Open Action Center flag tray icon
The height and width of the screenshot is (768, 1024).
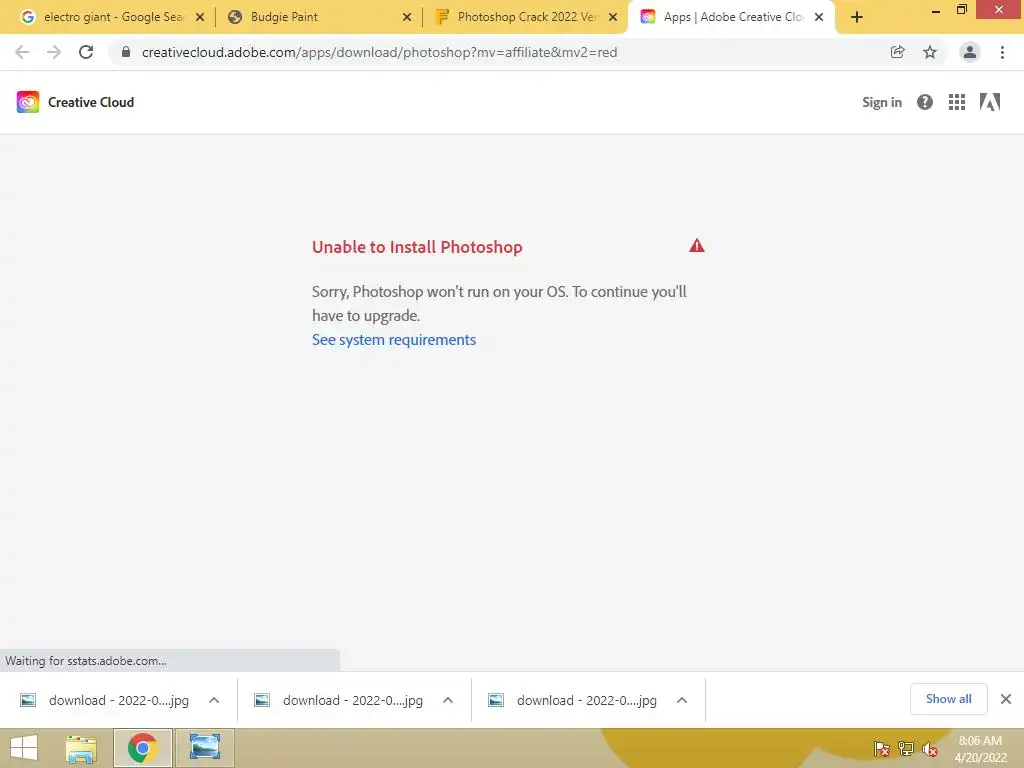[x=881, y=749]
